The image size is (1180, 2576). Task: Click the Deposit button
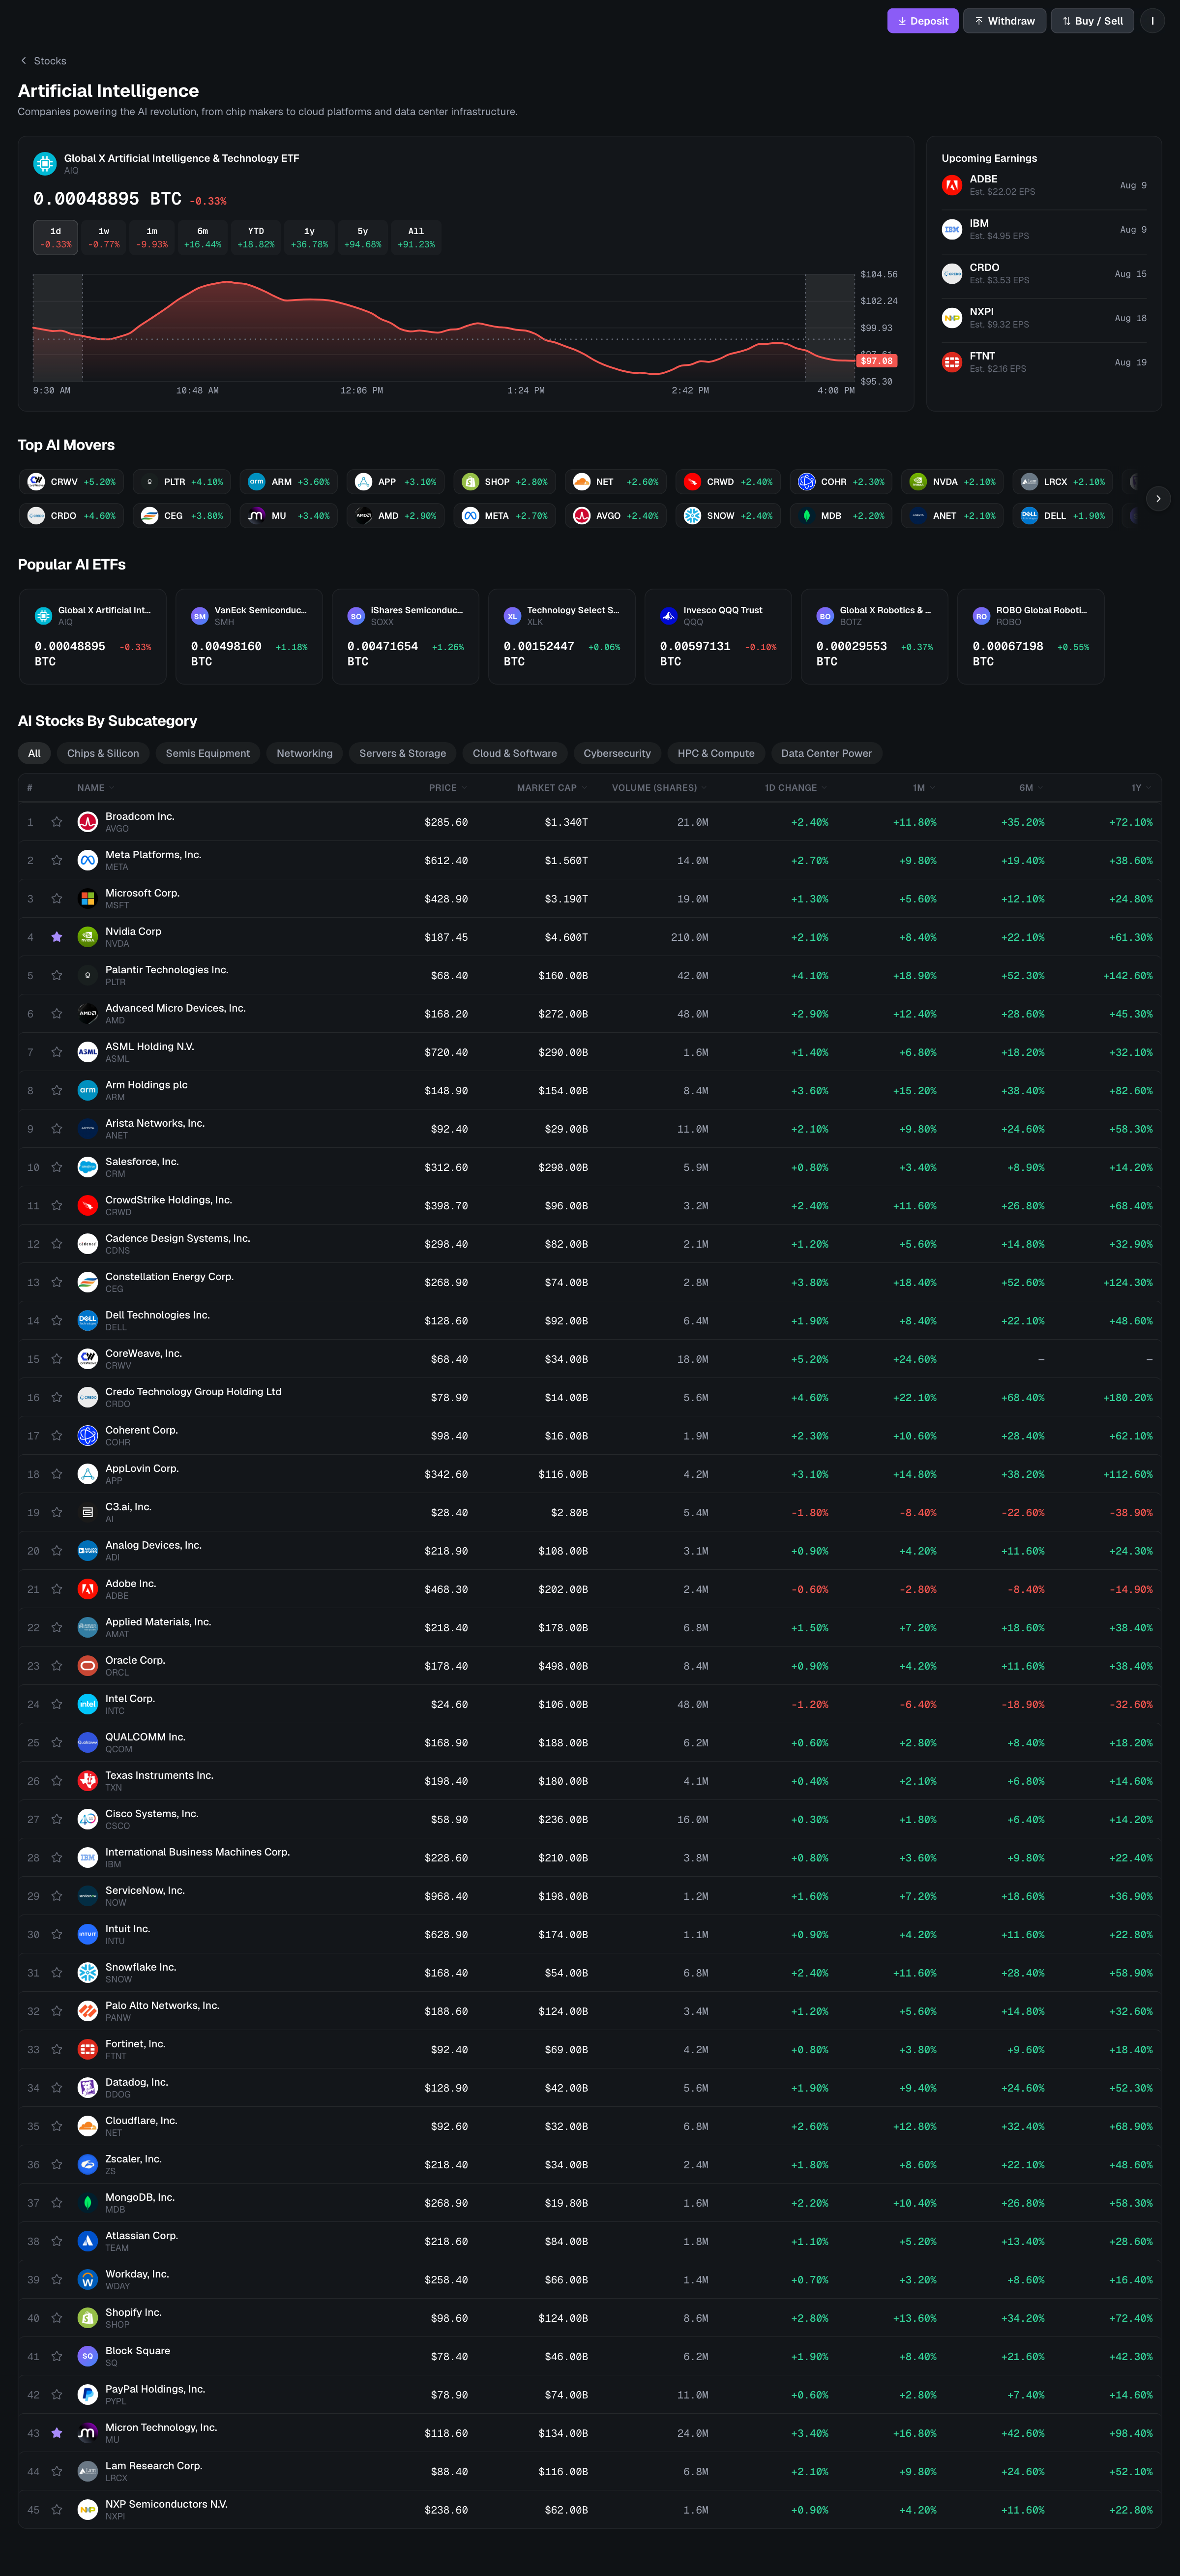[x=923, y=21]
